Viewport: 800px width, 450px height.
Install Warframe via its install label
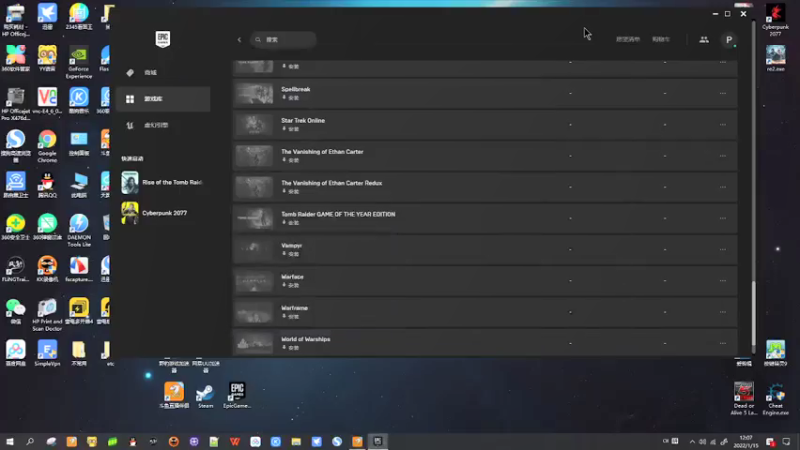tap(291, 316)
